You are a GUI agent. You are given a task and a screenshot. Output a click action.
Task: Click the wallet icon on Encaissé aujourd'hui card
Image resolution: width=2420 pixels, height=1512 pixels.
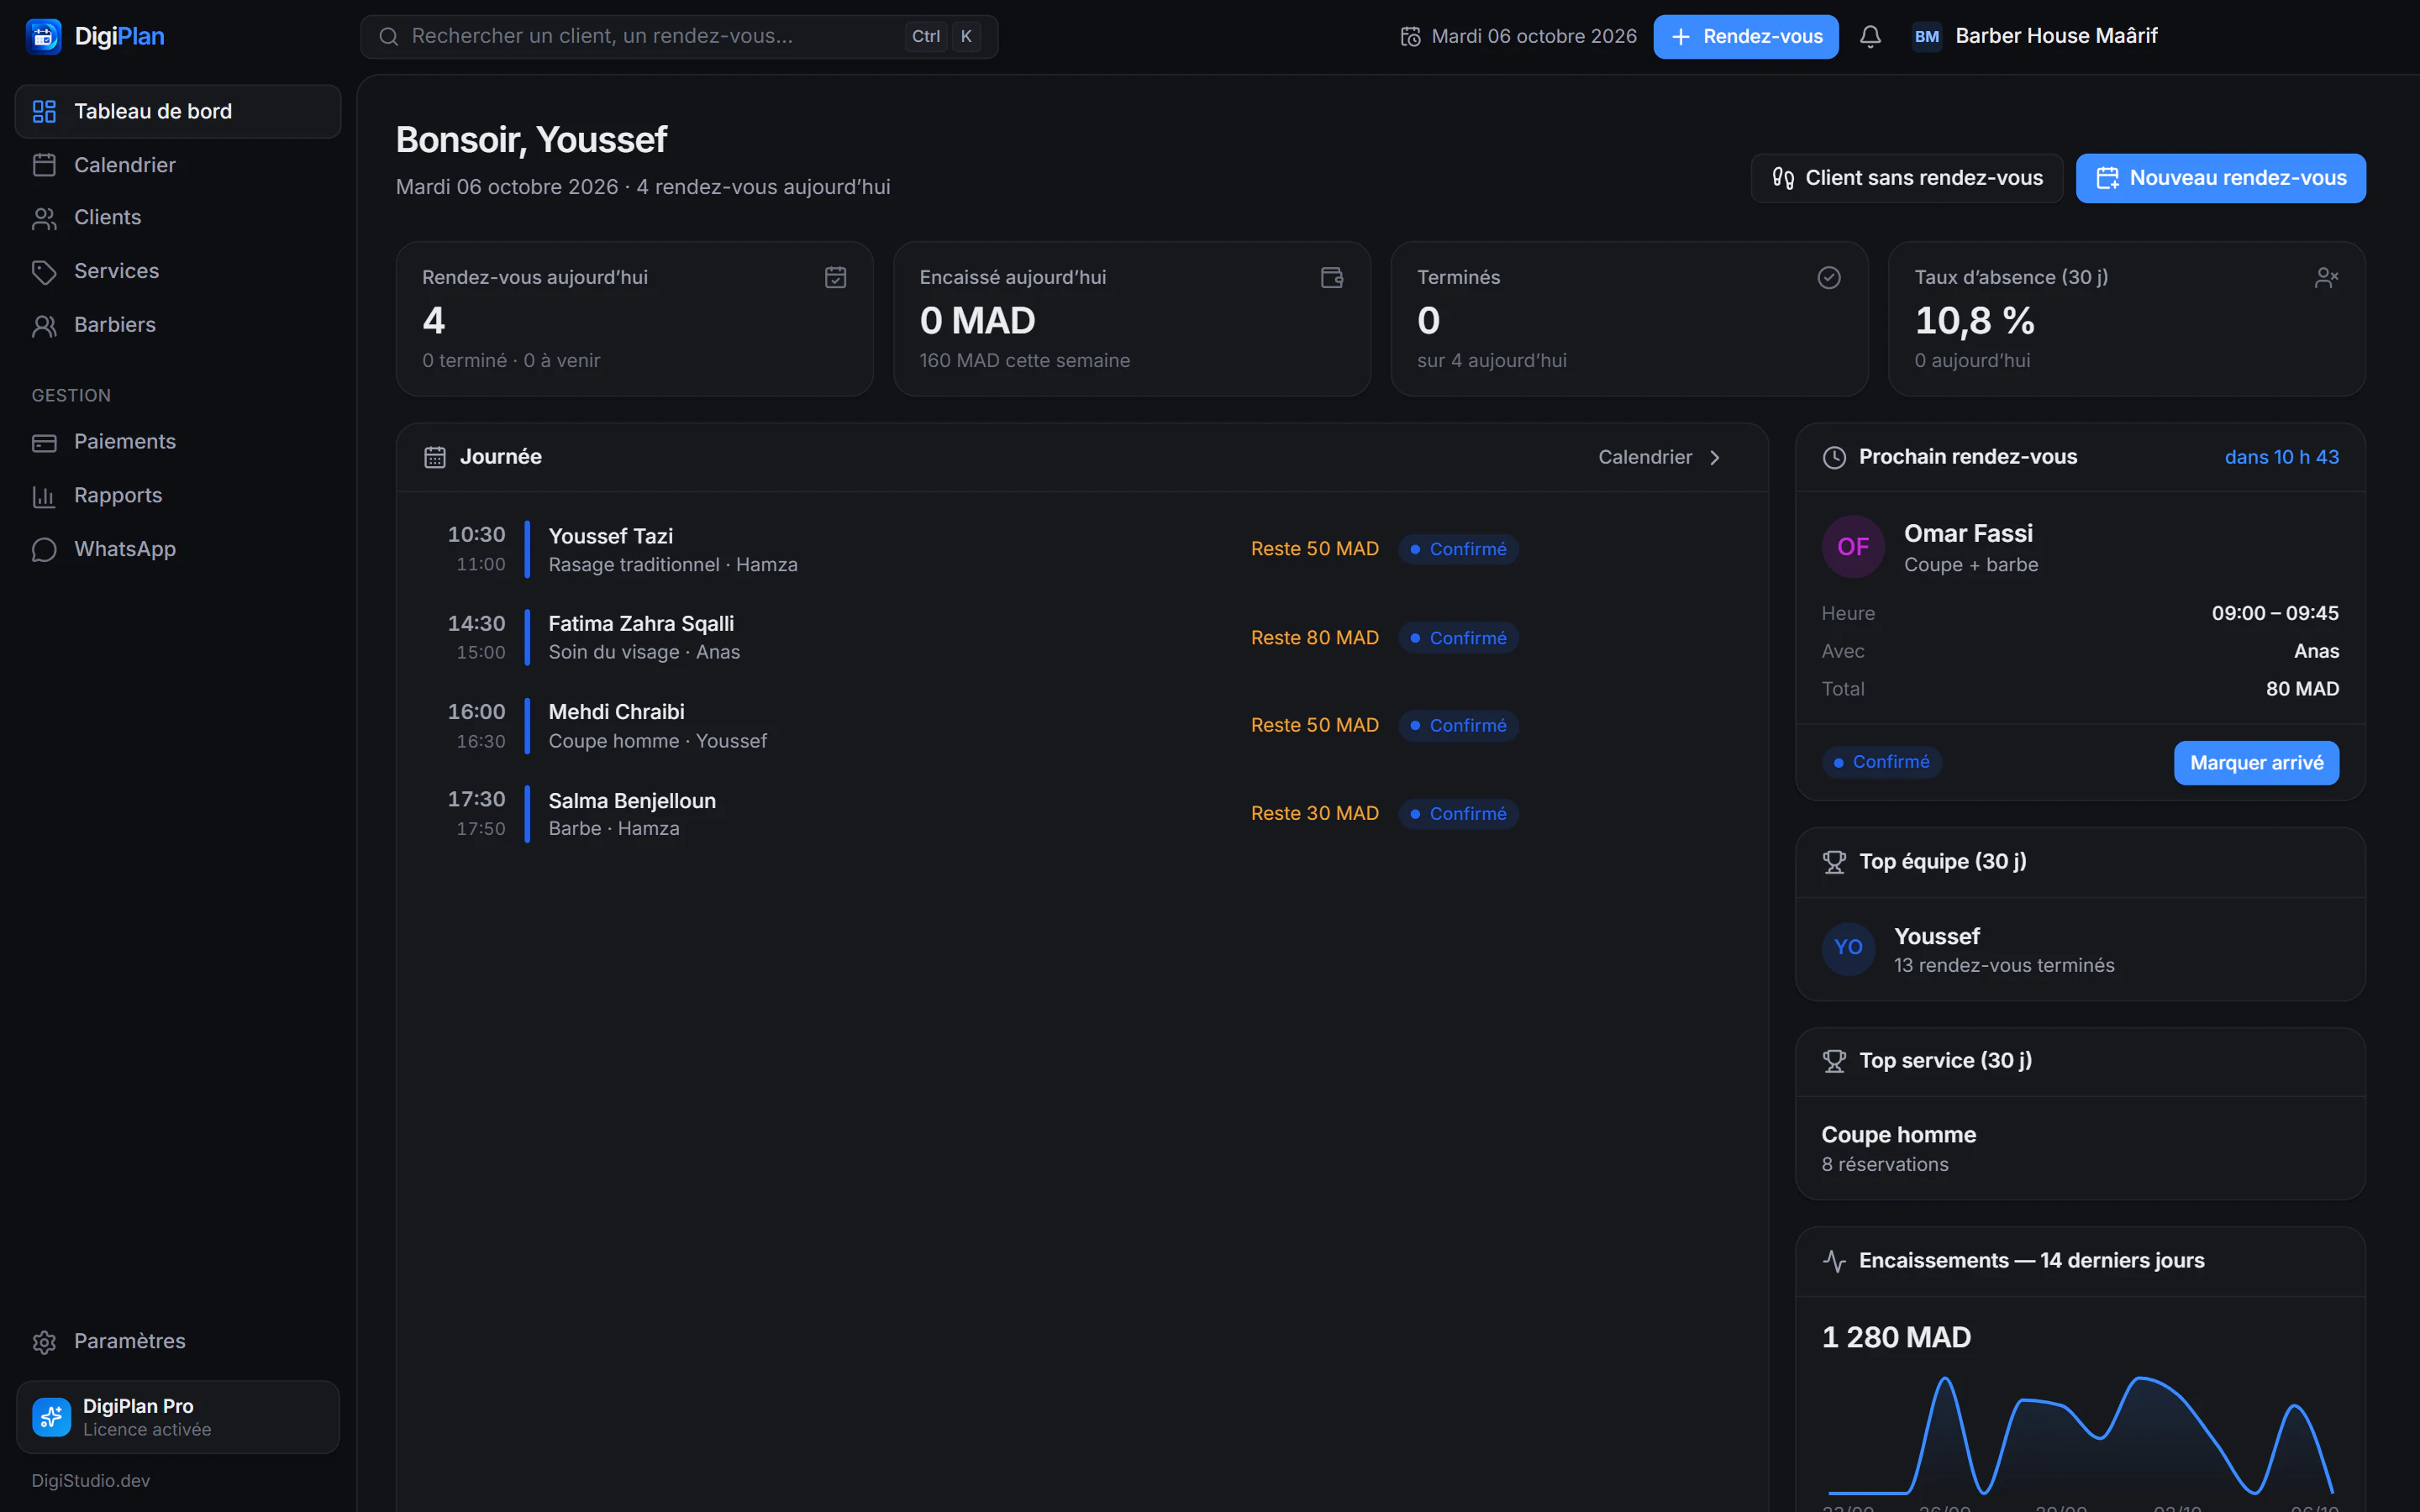1332,277
